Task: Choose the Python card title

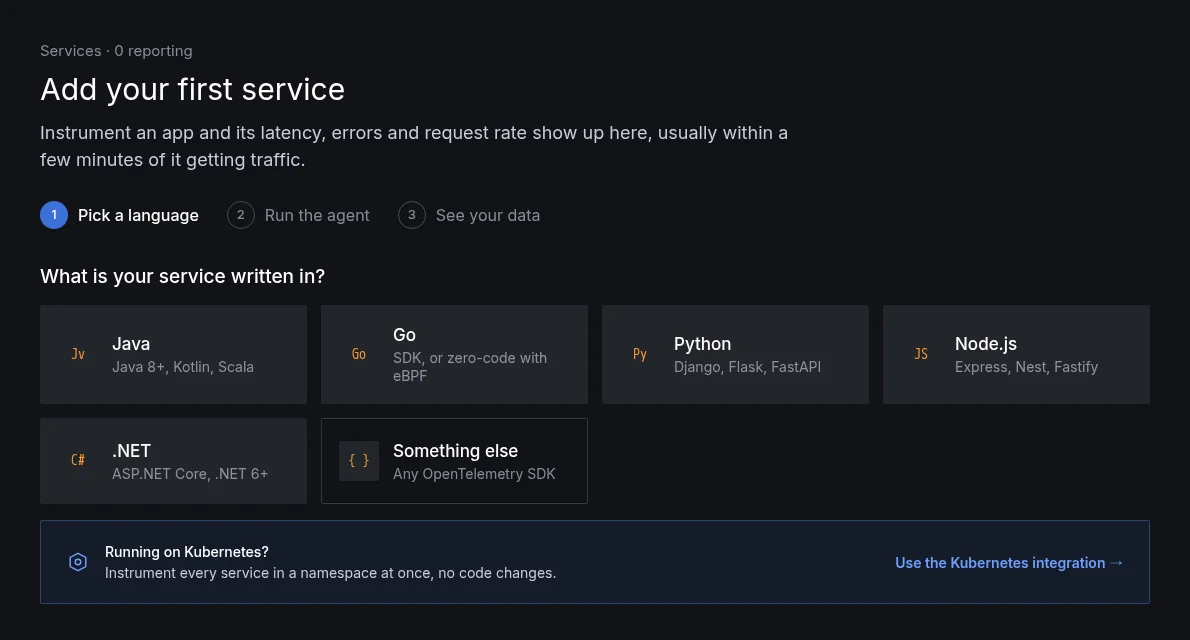Action: [x=702, y=344]
